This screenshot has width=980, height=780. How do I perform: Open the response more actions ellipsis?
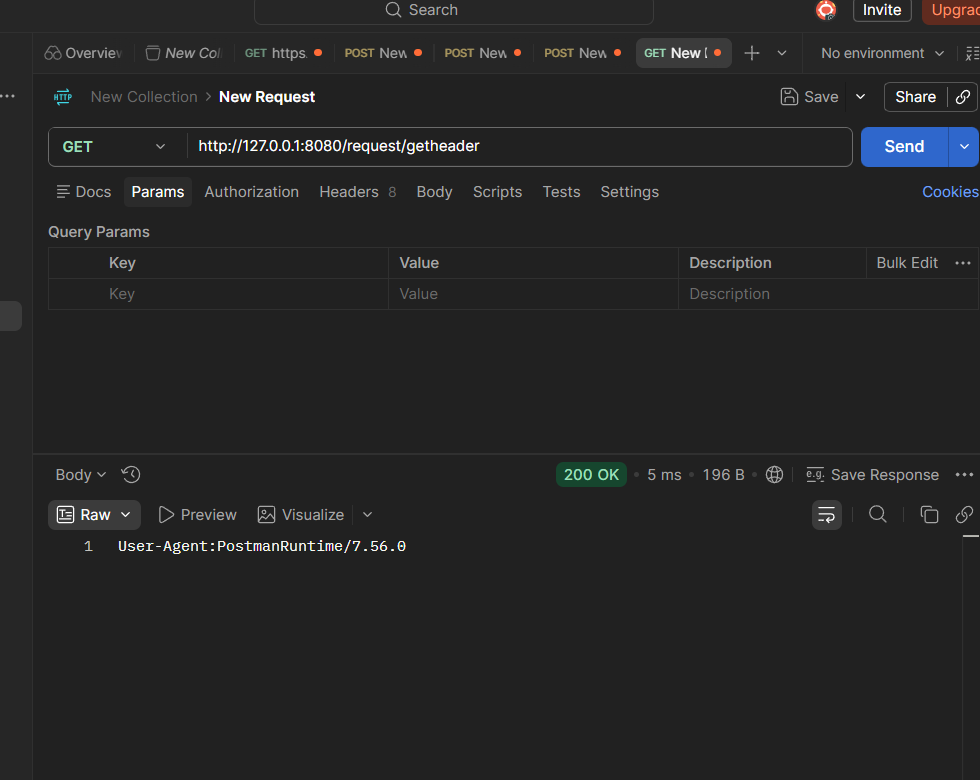coord(964,475)
